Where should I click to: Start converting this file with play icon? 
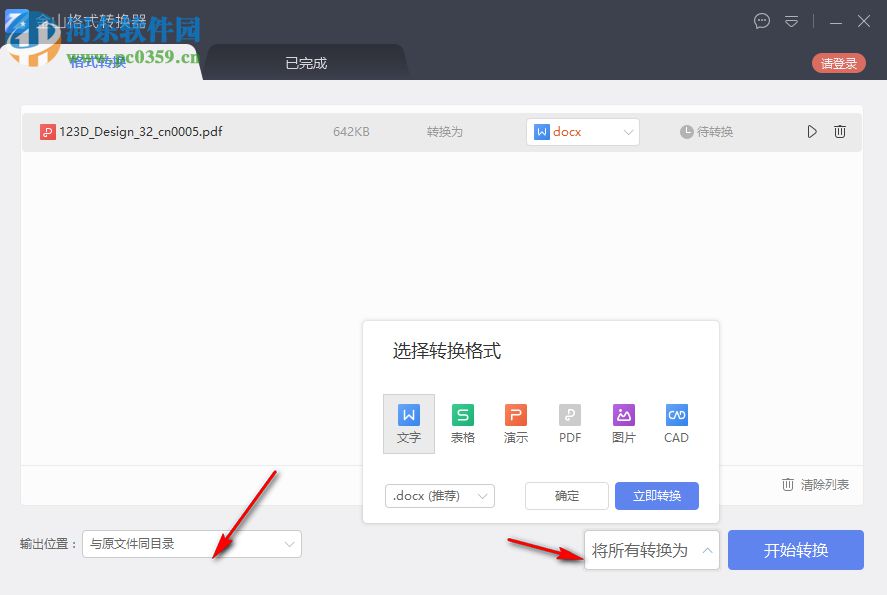(812, 132)
